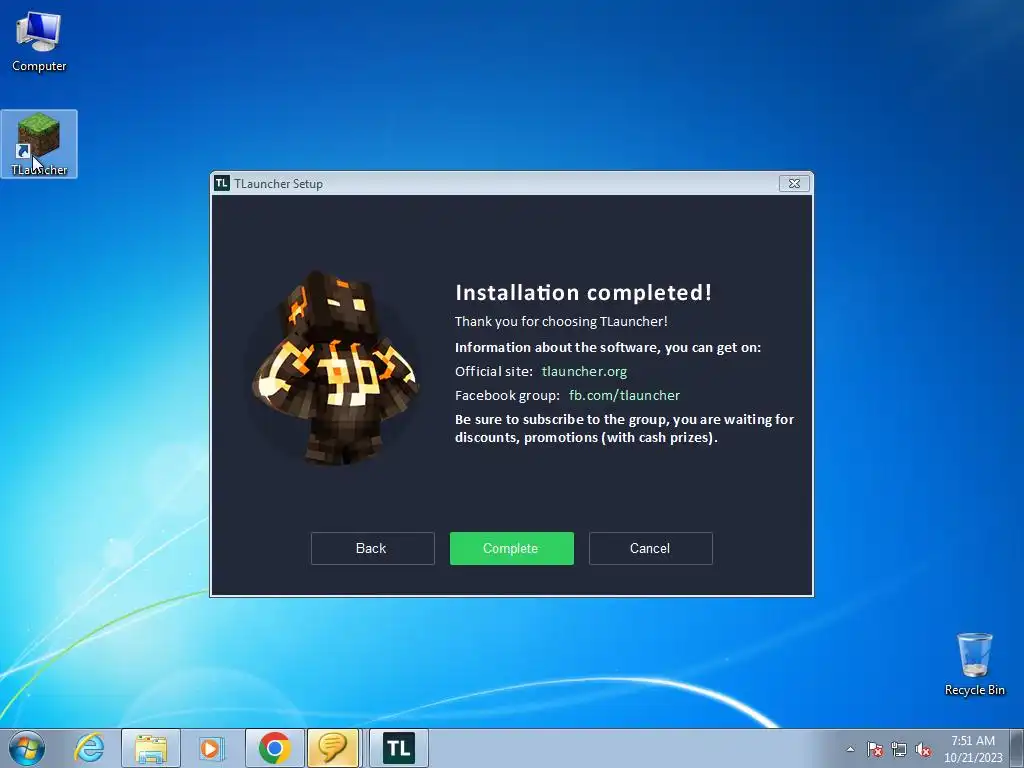The height and width of the screenshot is (768, 1024).
Task: Launch Google Chrome from taskbar
Action: (275, 748)
